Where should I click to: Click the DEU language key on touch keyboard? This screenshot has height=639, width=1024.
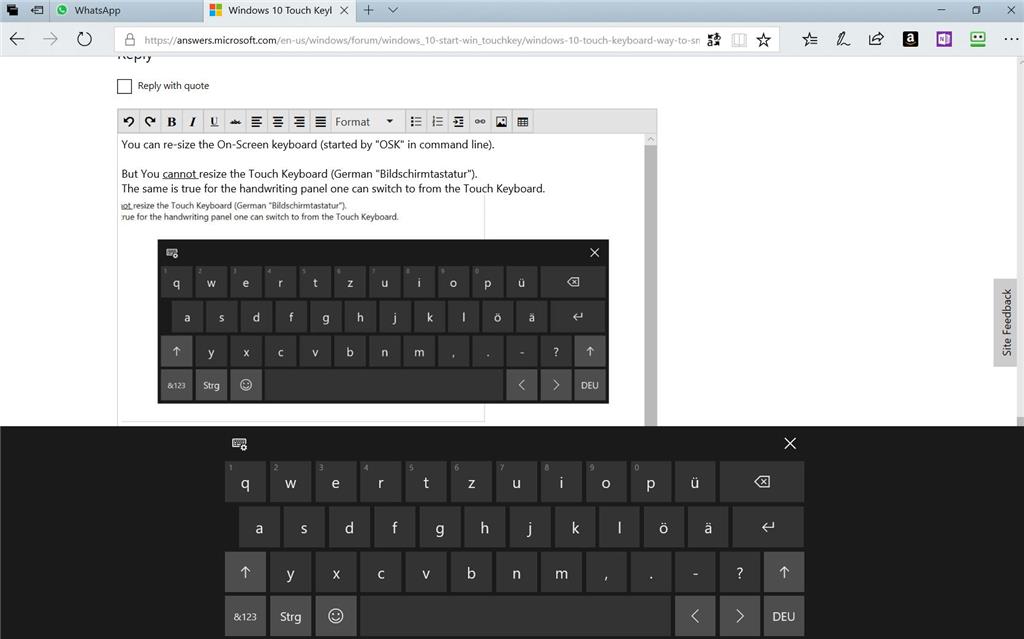coord(784,616)
